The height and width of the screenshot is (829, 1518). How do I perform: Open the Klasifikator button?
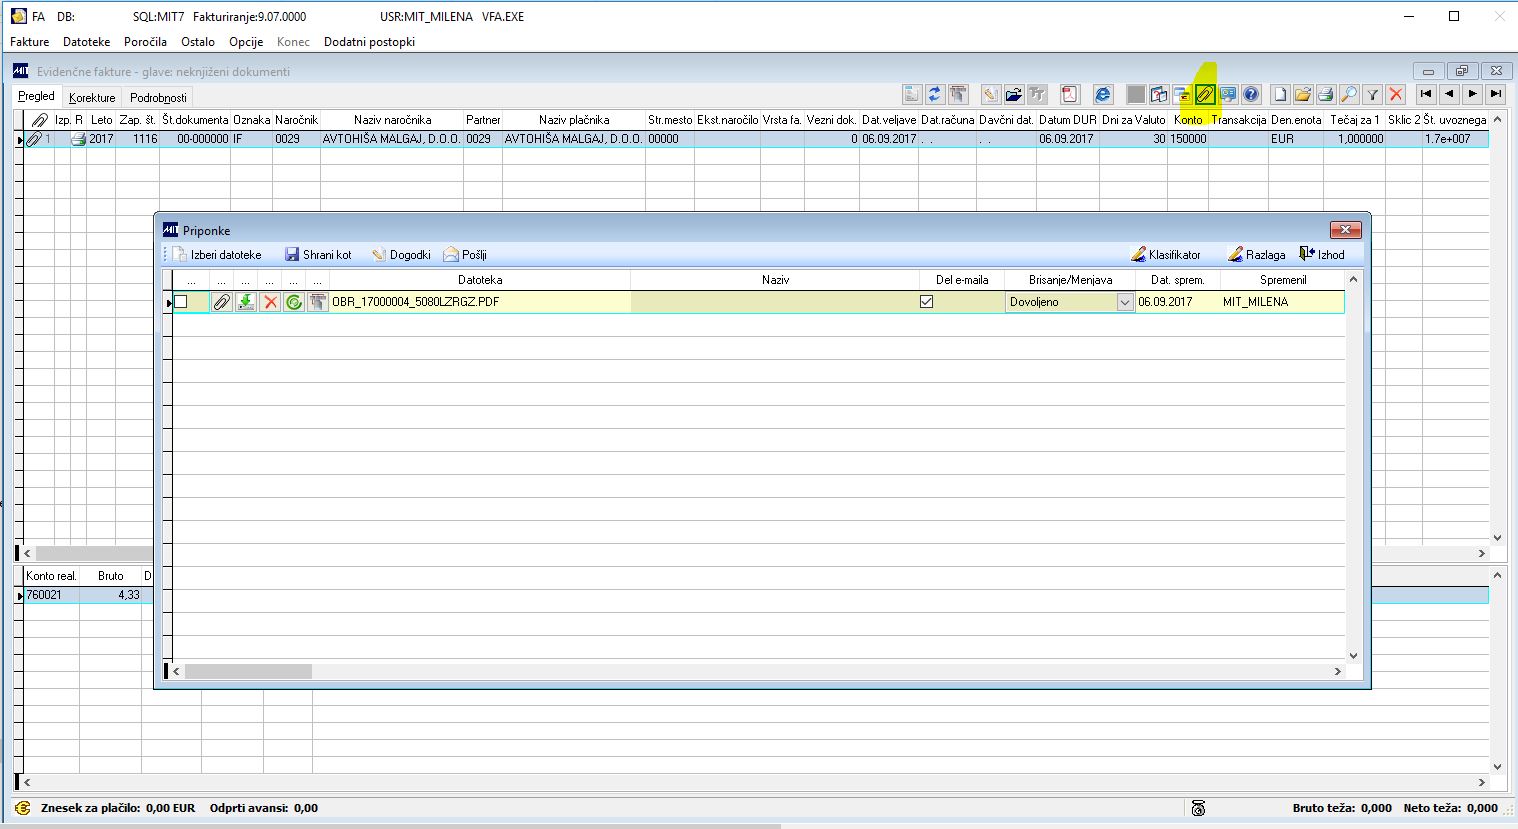(1166, 255)
